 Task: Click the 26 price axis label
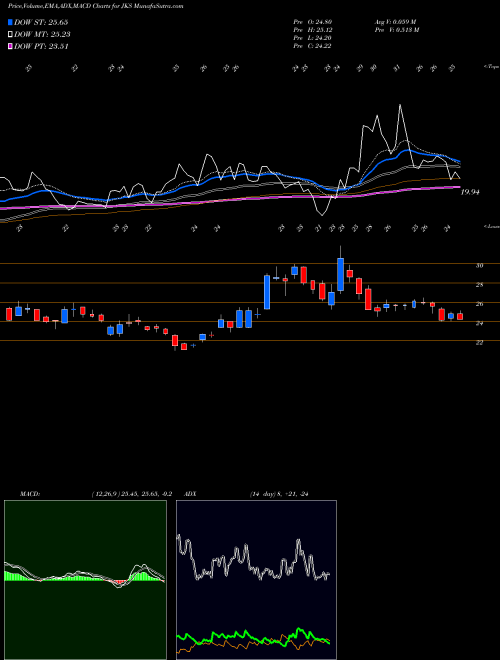479,304
